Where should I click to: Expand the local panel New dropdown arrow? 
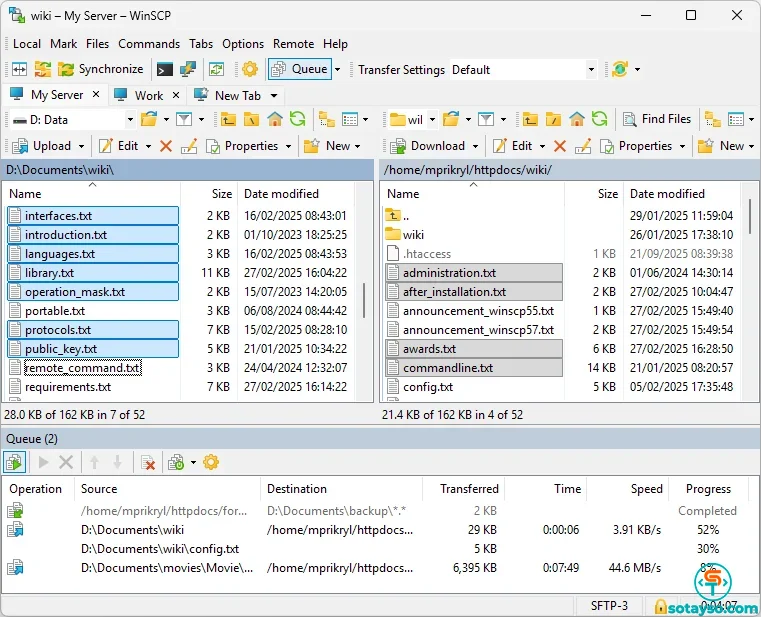click(358, 146)
